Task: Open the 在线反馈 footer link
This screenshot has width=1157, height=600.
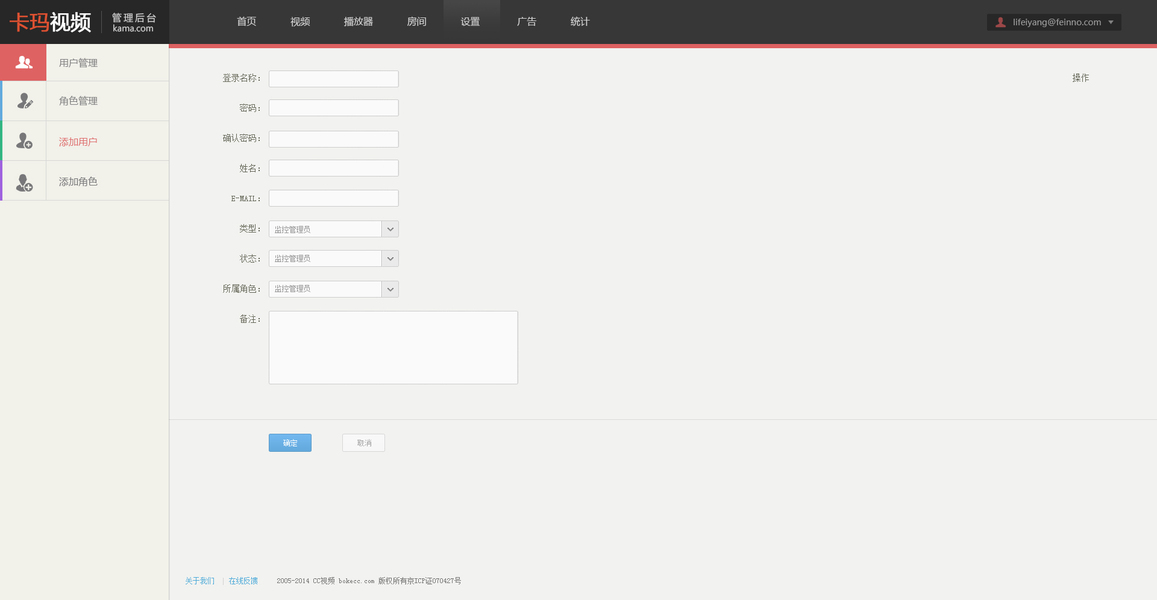Action: 244,581
